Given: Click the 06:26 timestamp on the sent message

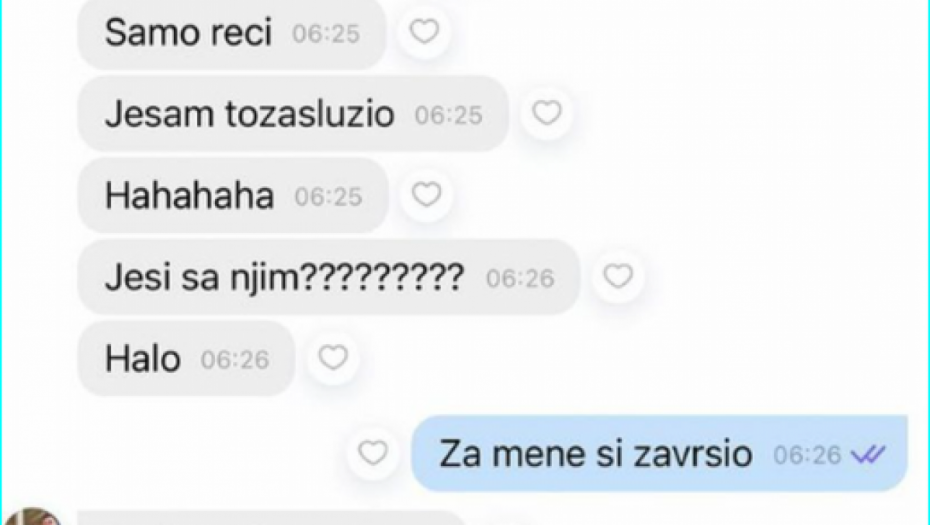Looking at the screenshot, I should 807,456.
